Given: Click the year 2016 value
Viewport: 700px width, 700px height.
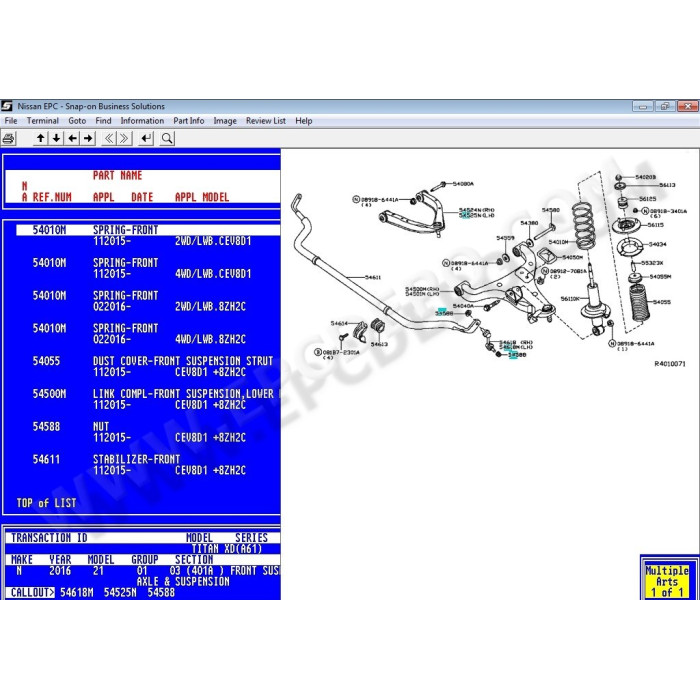Looking at the screenshot, I should coord(60,571).
